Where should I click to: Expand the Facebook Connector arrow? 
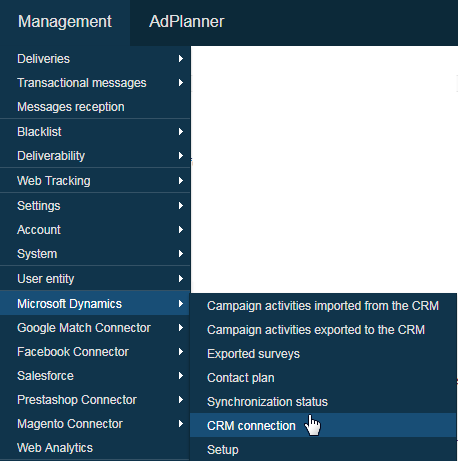[x=180, y=352]
